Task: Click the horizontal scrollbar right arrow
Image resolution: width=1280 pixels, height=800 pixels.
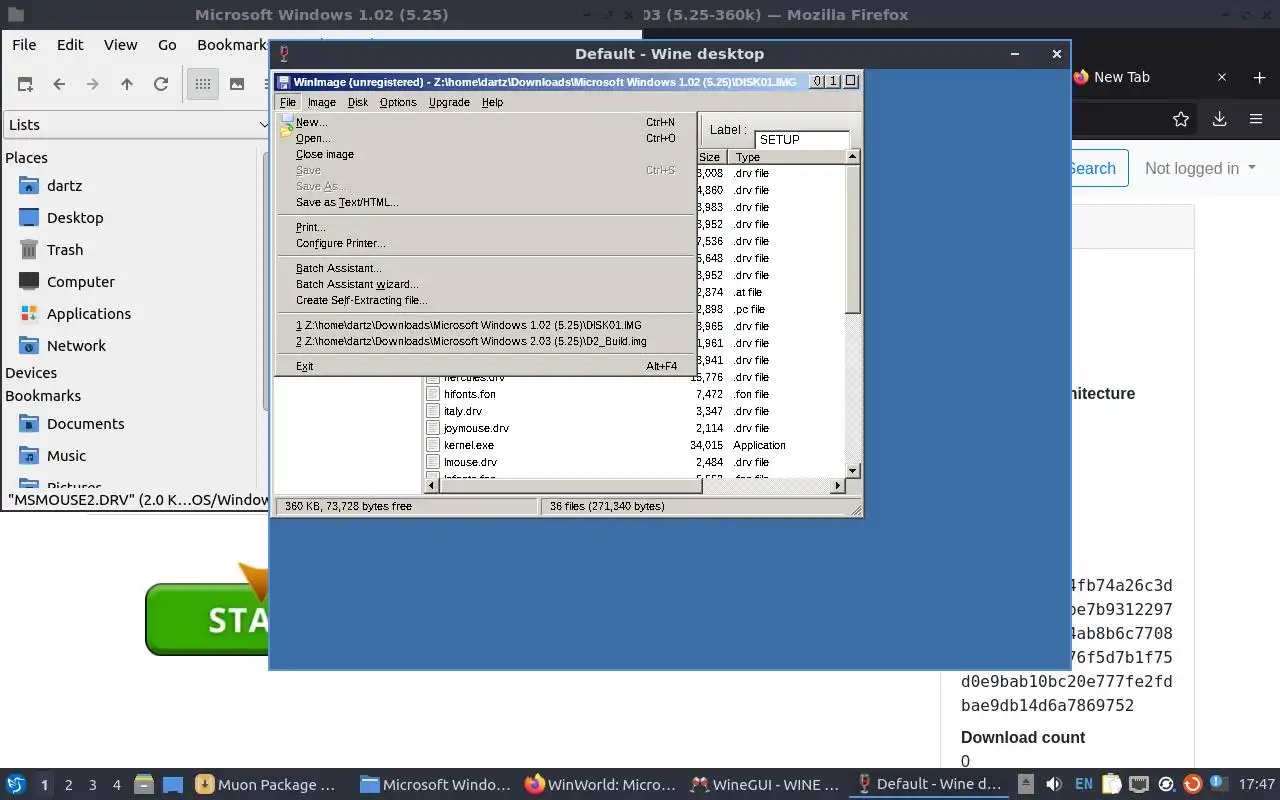Action: click(x=838, y=486)
